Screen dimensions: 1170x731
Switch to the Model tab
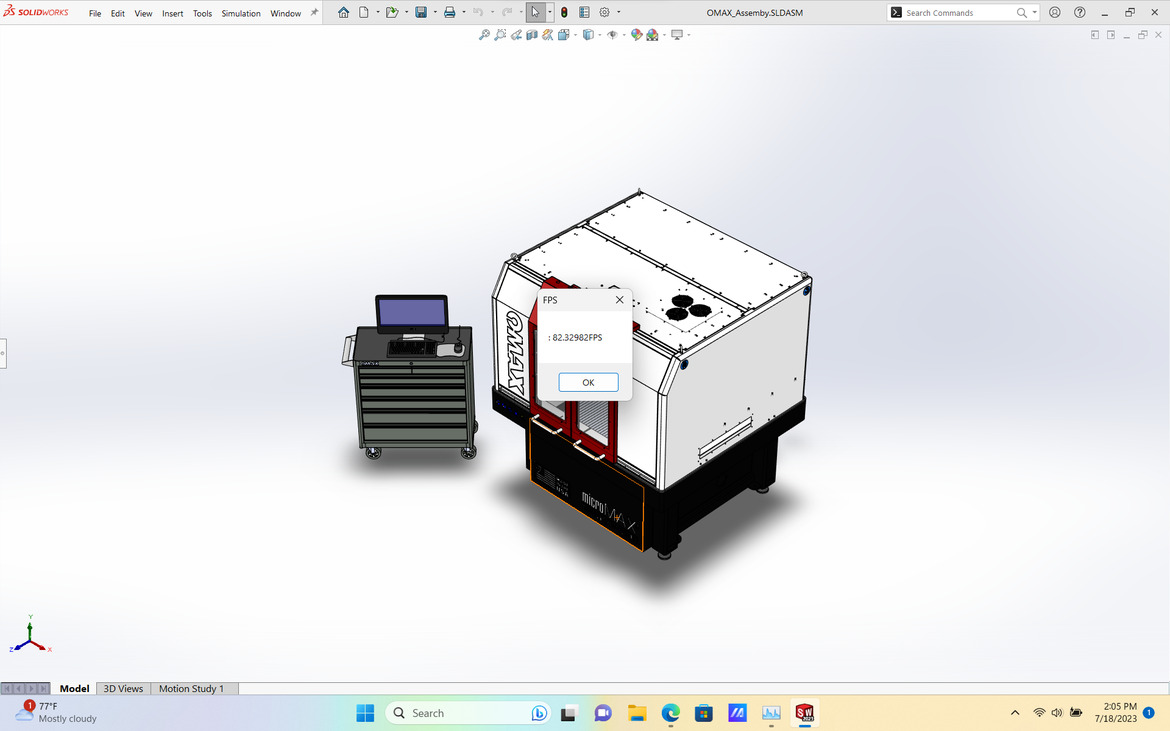(x=75, y=688)
